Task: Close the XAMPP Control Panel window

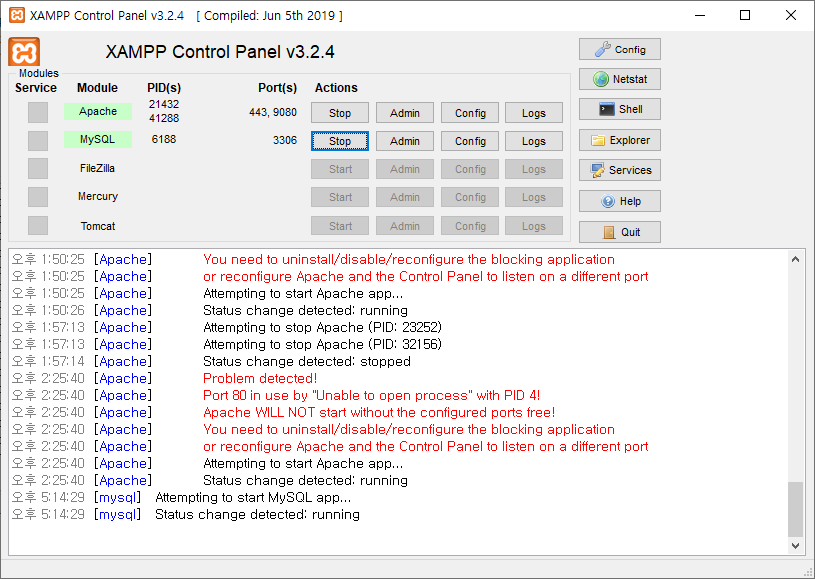Action: (791, 15)
